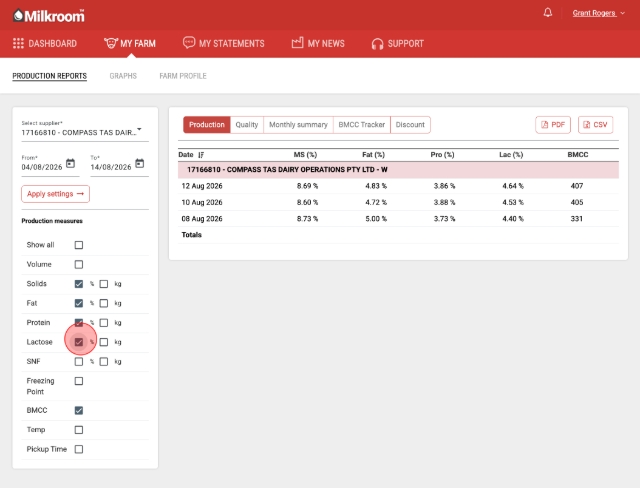Expand Grant Rogers user menu chevron

[x=622, y=13]
